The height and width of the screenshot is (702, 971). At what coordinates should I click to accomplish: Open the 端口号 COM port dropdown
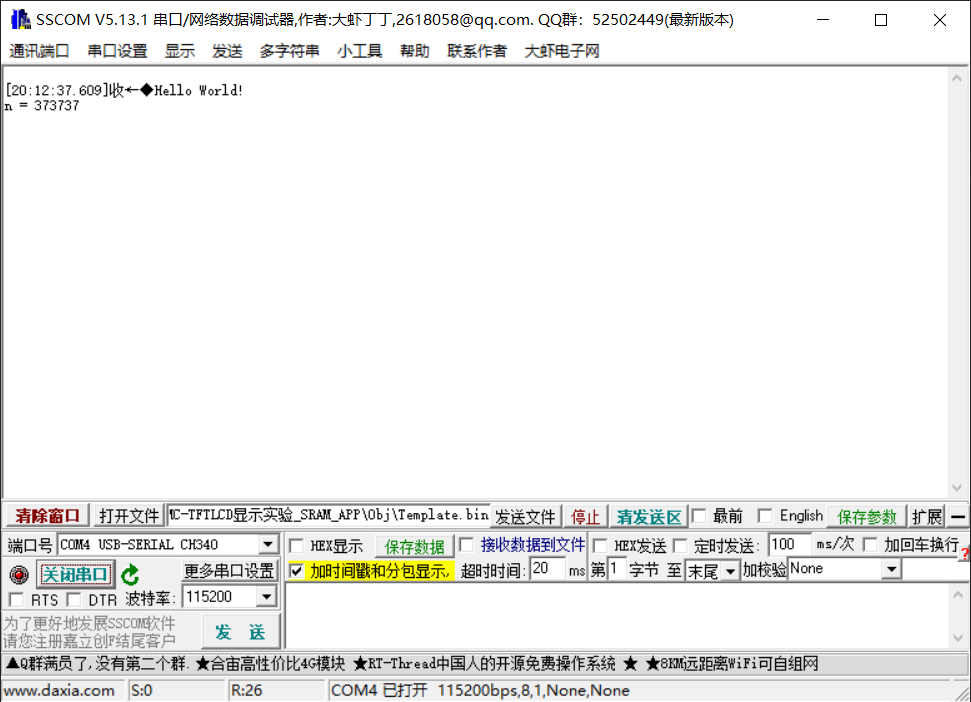268,544
